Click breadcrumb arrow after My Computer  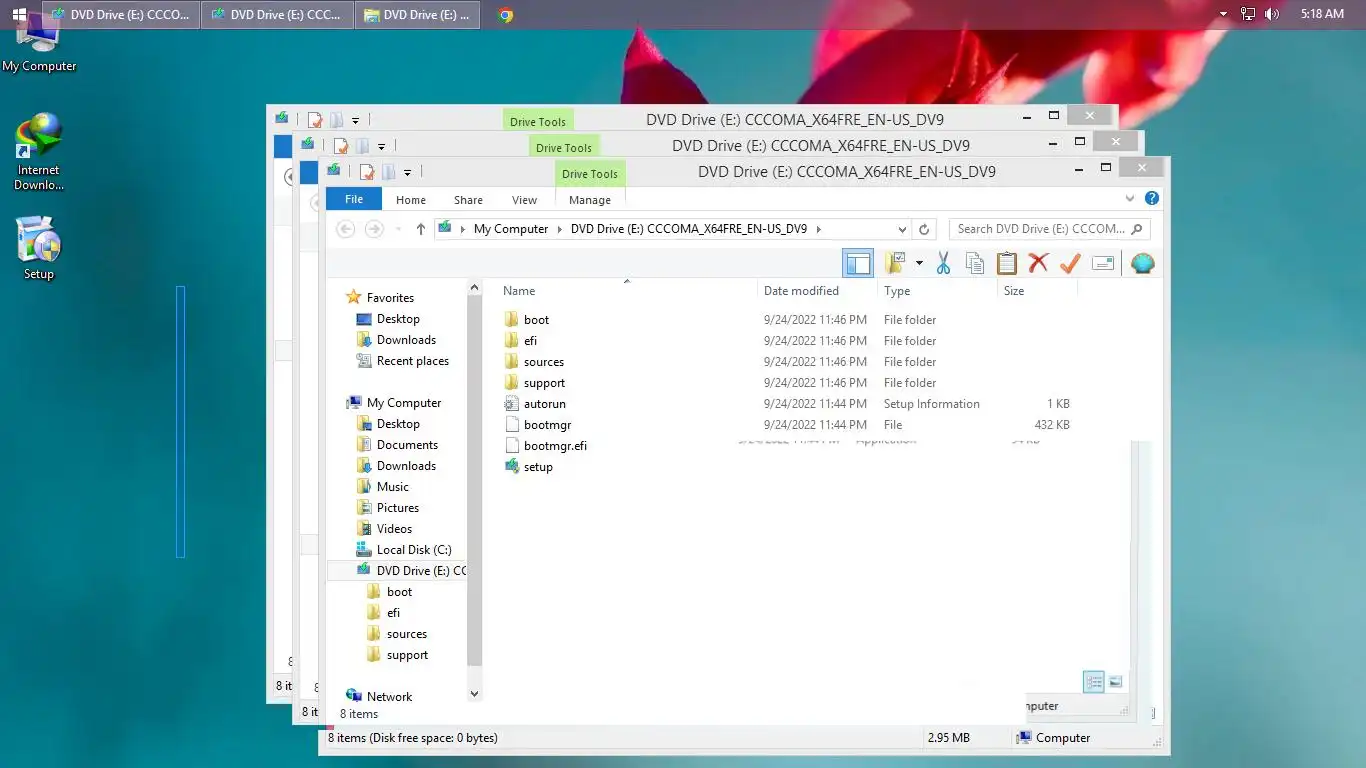click(560, 229)
